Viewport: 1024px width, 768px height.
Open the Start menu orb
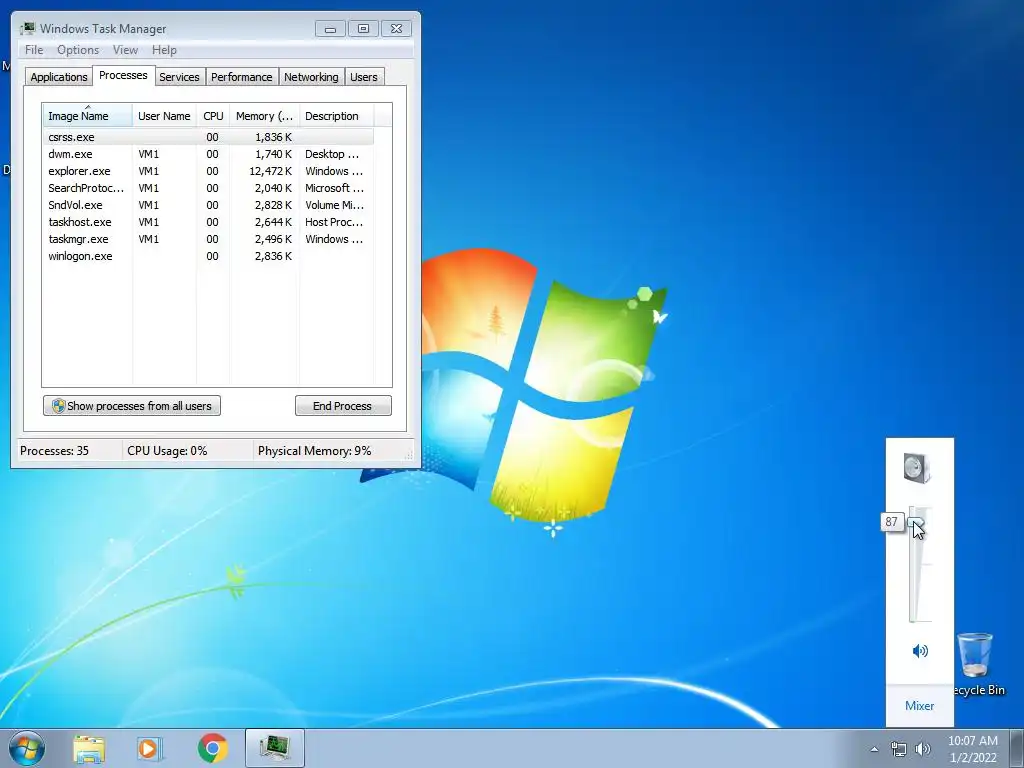(x=27, y=748)
